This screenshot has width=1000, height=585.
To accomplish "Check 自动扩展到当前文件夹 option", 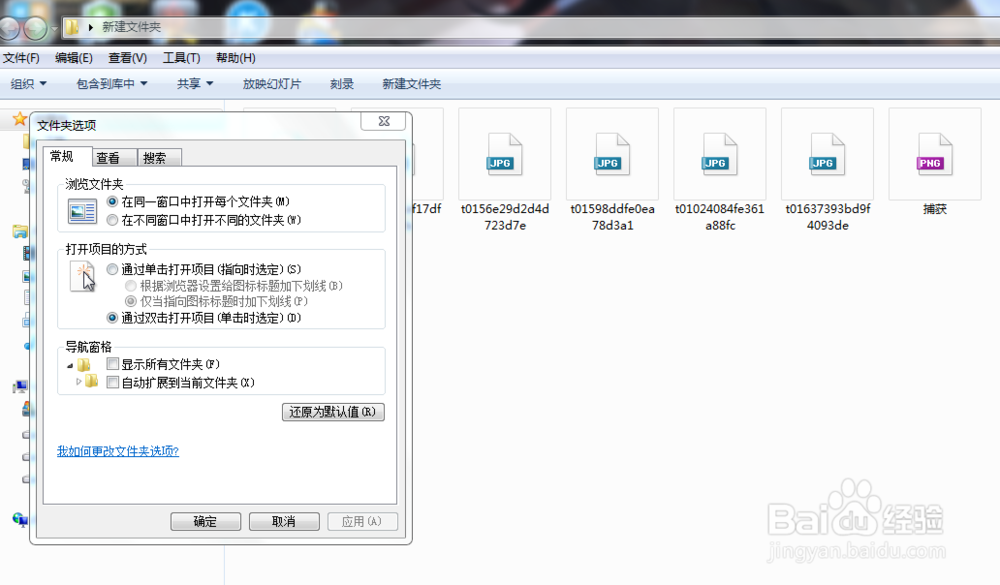I will (x=113, y=382).
